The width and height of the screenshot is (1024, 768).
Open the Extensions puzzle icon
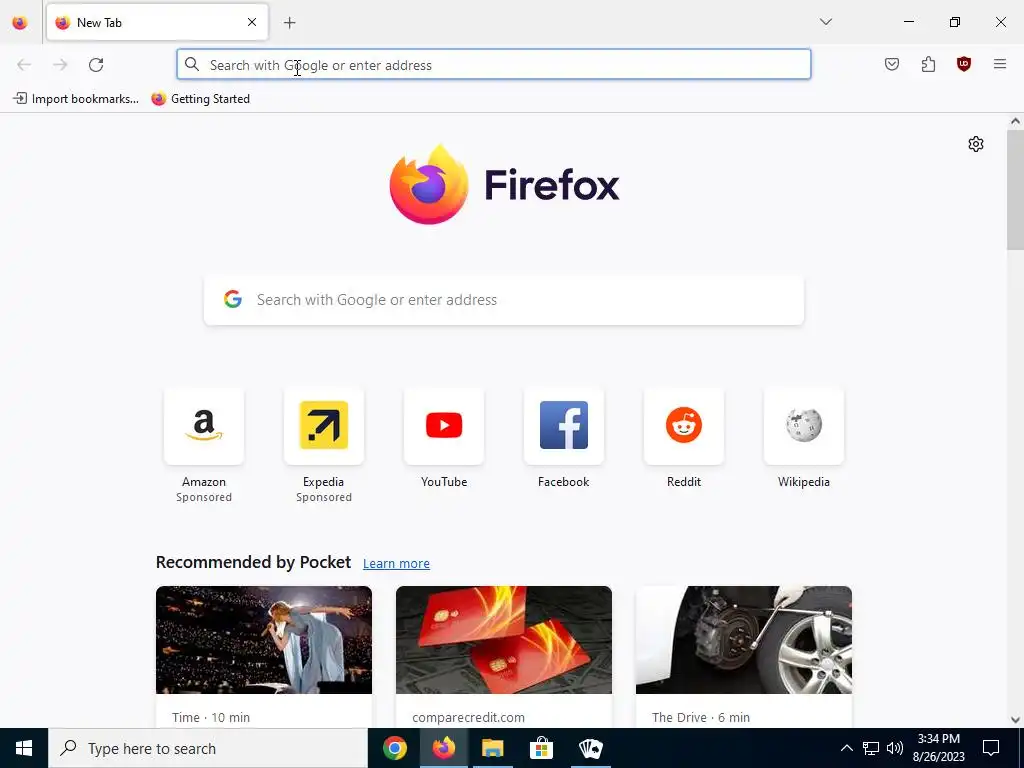pyautogui.click(x=928, y=64)
